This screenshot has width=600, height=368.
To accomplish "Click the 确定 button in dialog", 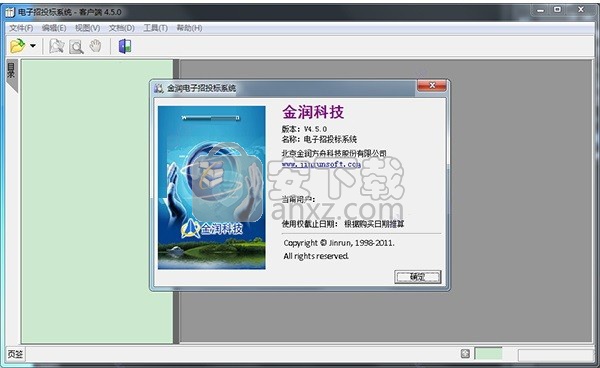I will pos(417,277).
